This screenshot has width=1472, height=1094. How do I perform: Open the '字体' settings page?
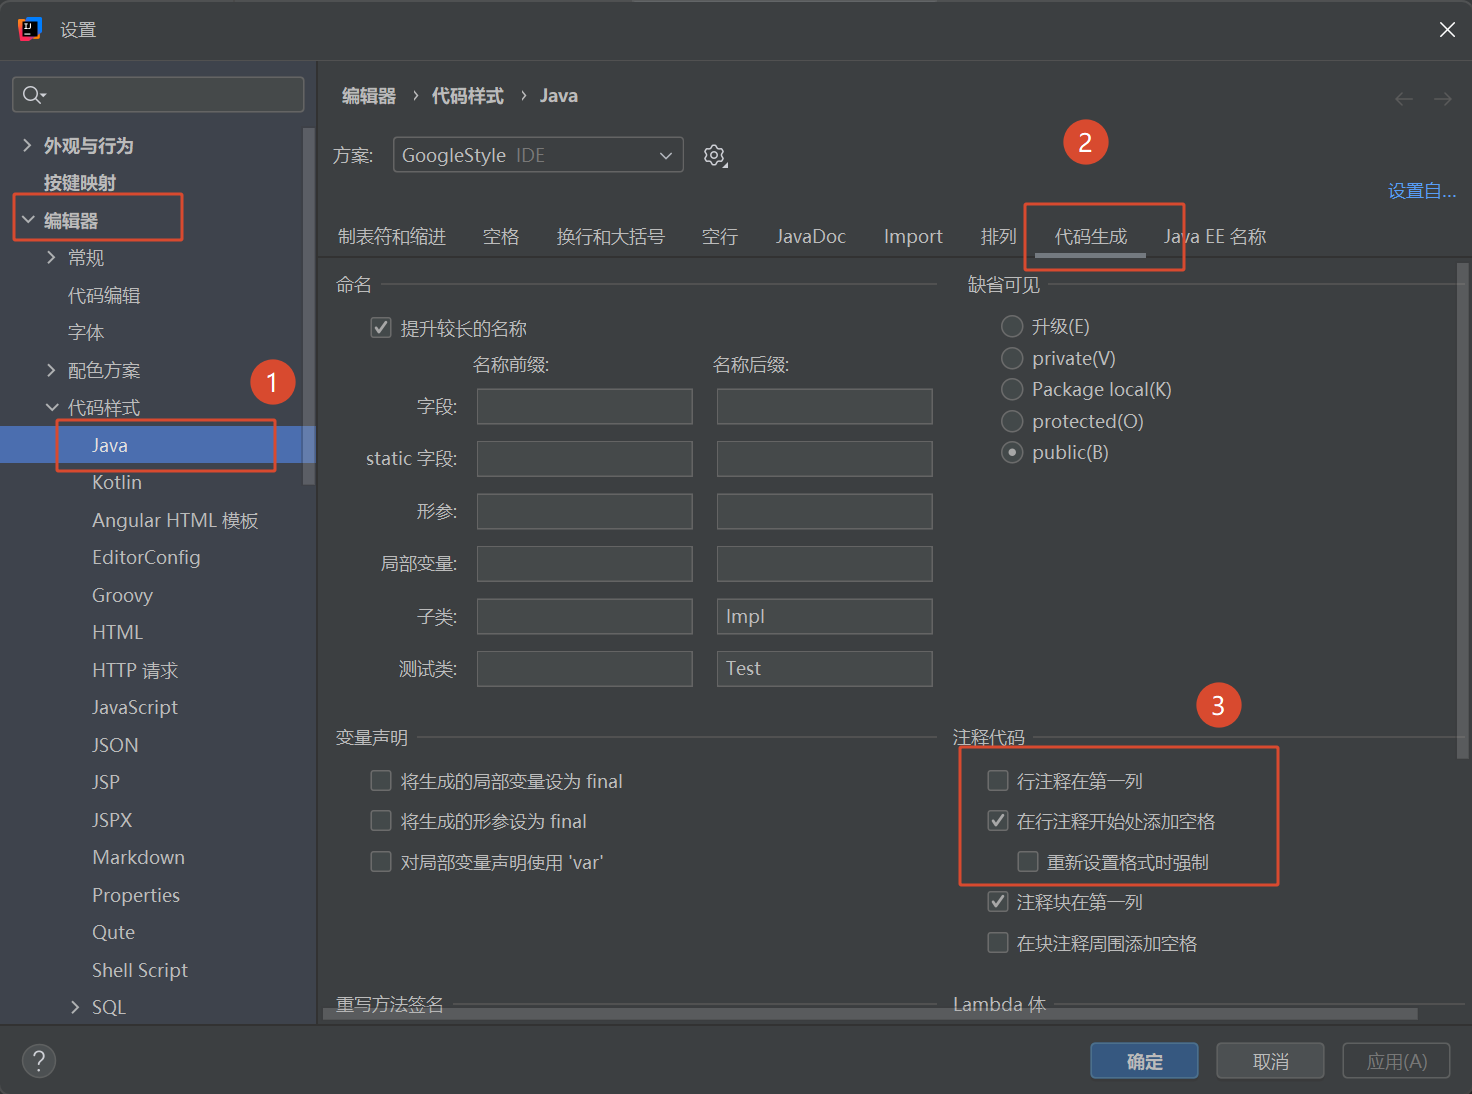coord(86,332)
